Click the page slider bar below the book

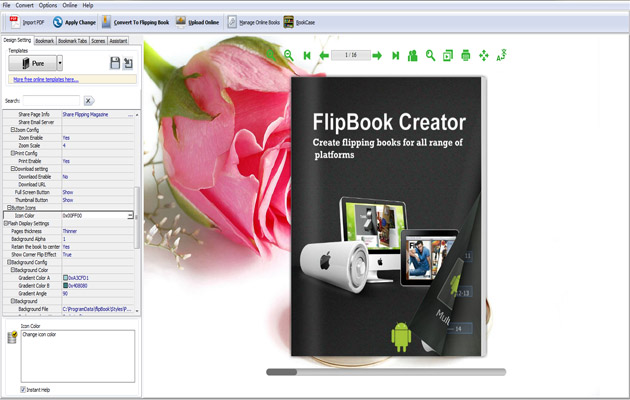[386, 372]
